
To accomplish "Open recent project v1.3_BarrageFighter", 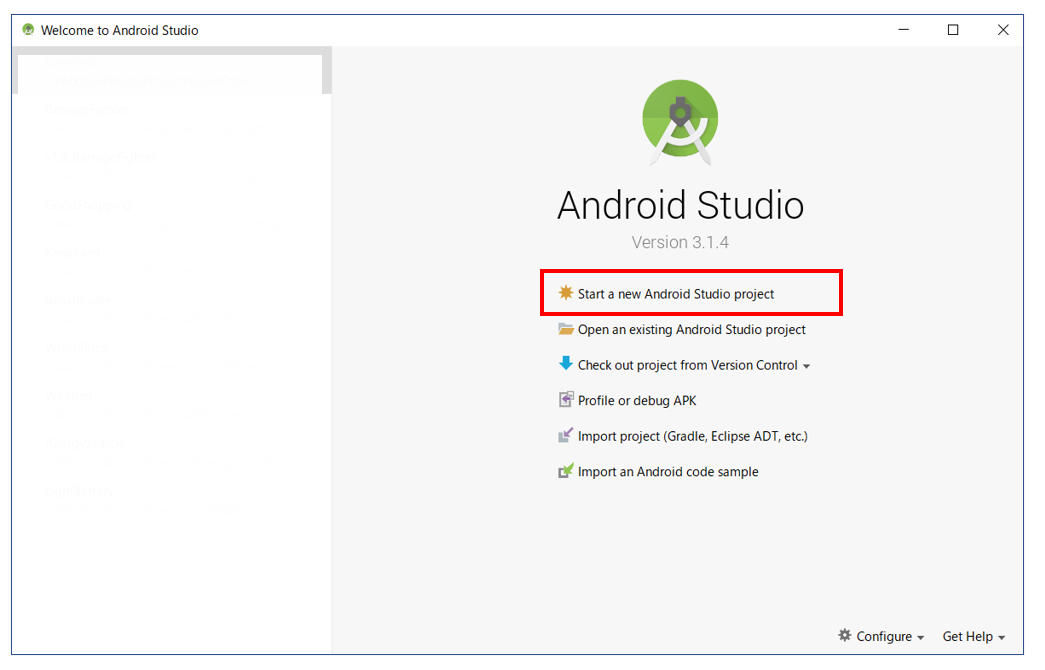I will [x=171, y=167].
